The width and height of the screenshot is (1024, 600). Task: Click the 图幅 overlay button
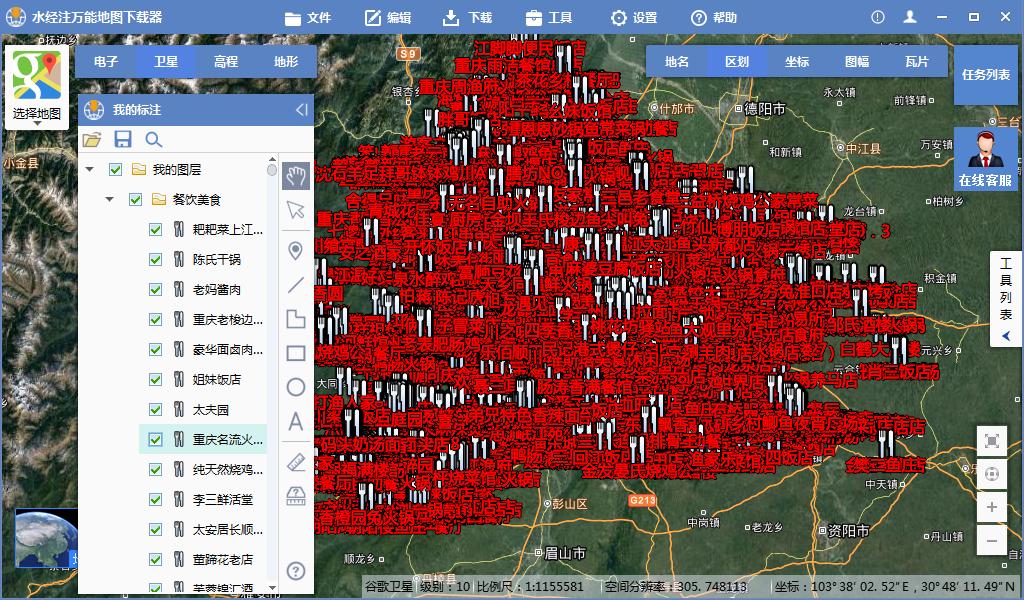(x=857, y=61)
